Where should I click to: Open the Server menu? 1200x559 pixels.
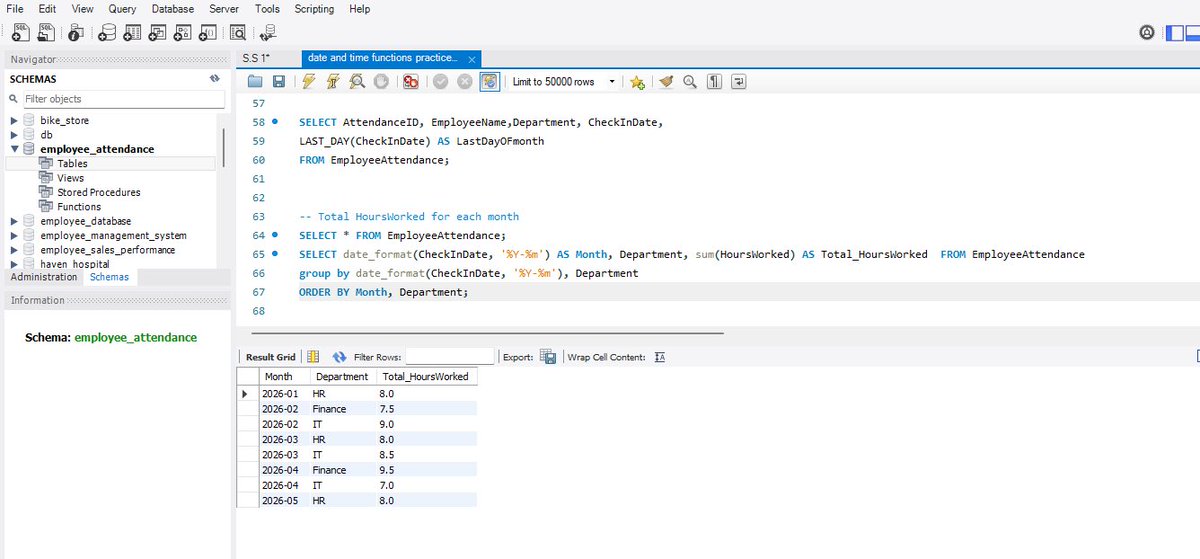pyautogui.click(x=224, y=9)
